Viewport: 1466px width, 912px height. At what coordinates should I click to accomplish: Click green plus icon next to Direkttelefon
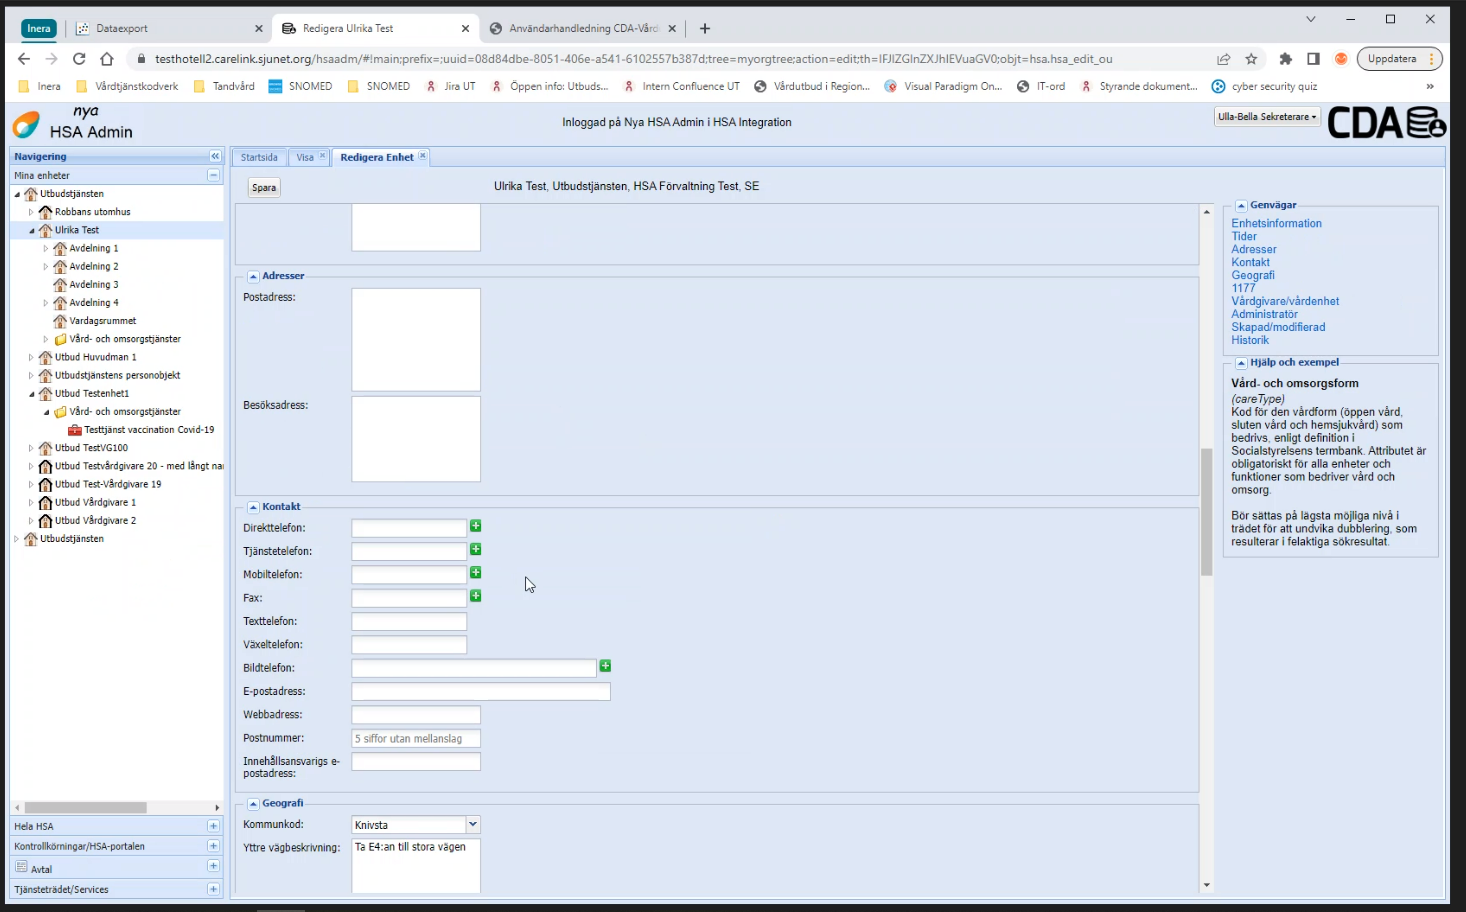(476, 526)
